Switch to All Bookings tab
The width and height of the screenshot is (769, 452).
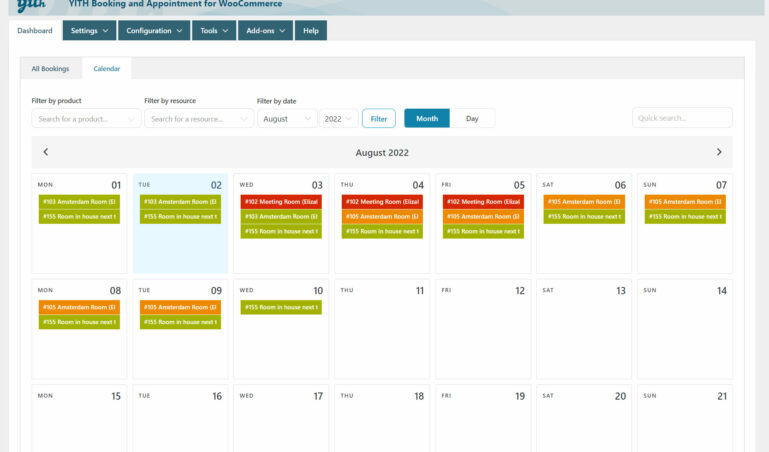[x=51, y=69]
